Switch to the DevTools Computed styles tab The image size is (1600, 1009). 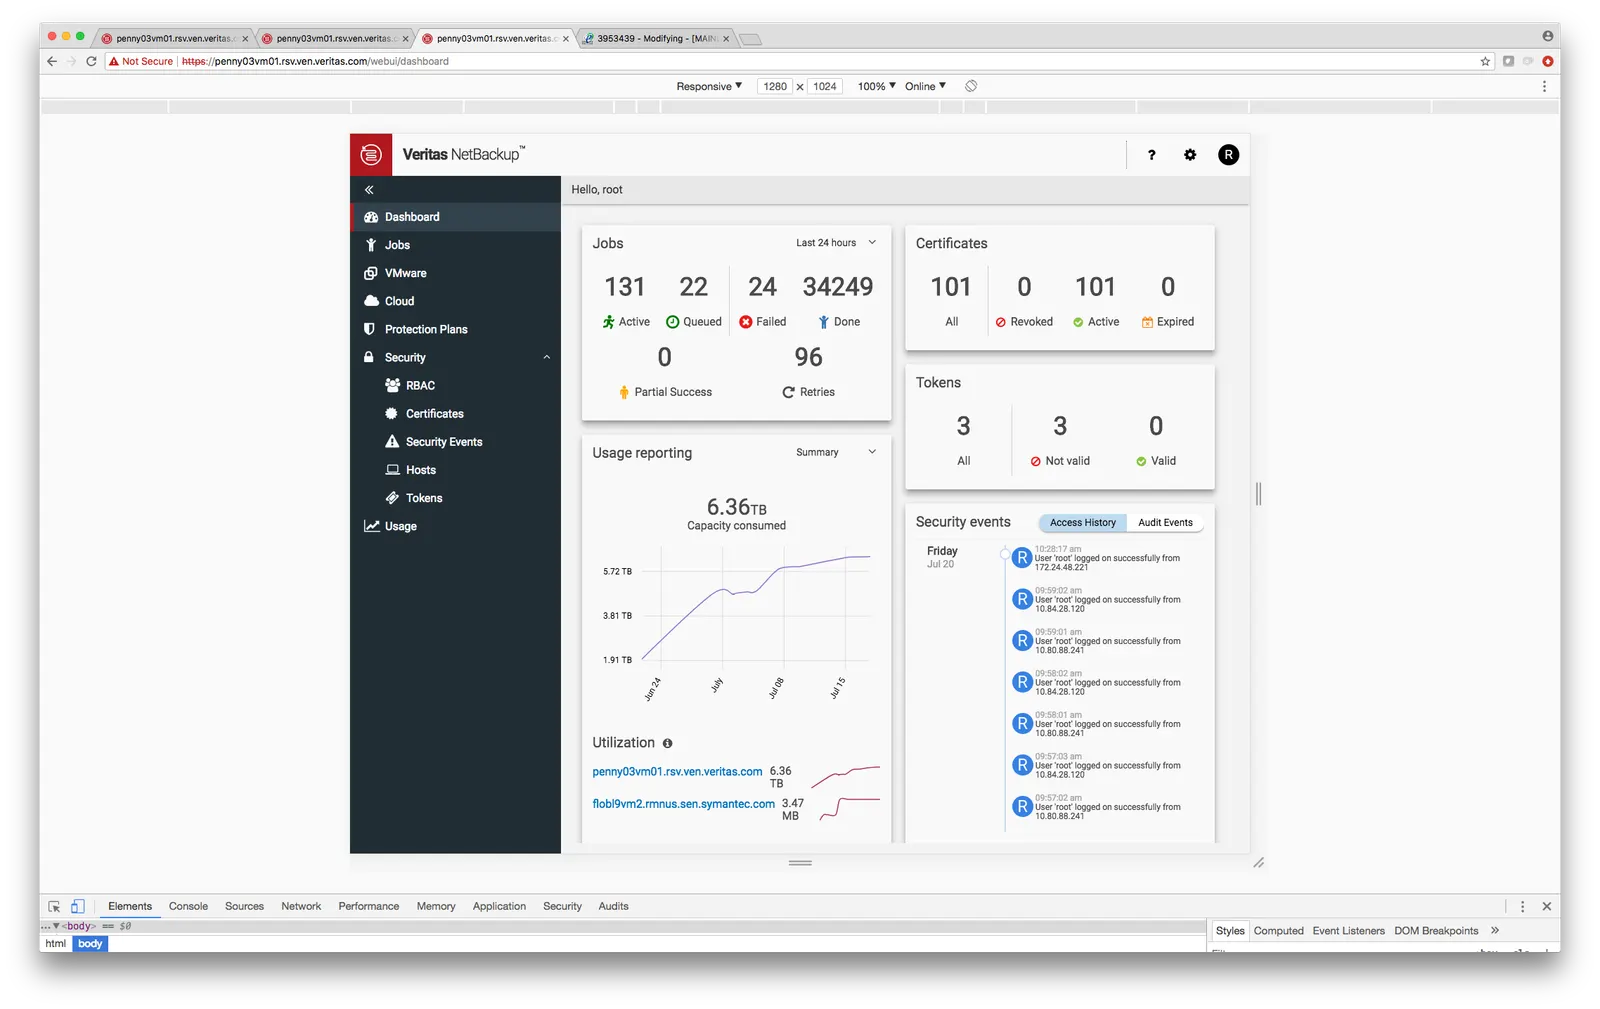1278,931
